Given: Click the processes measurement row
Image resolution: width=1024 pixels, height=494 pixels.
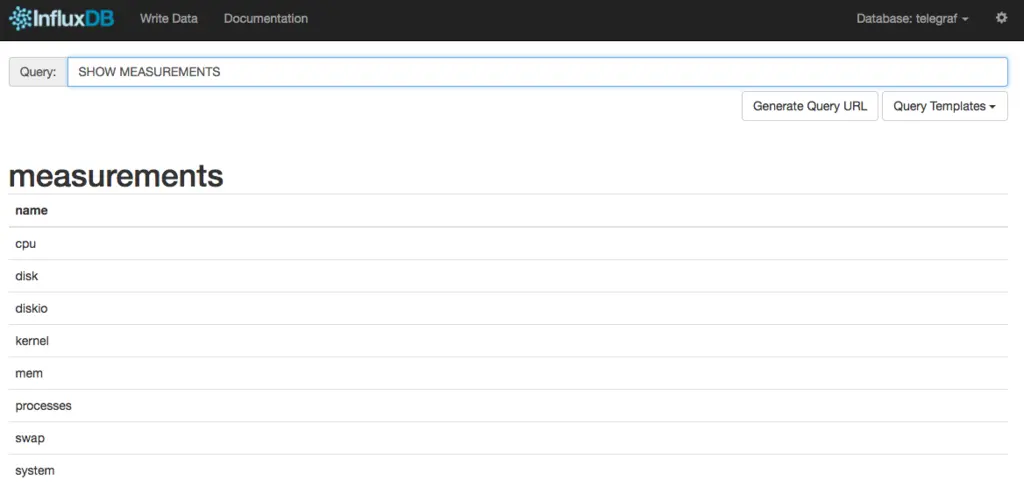Looking at the screenshot, I should tap(43, 406).
